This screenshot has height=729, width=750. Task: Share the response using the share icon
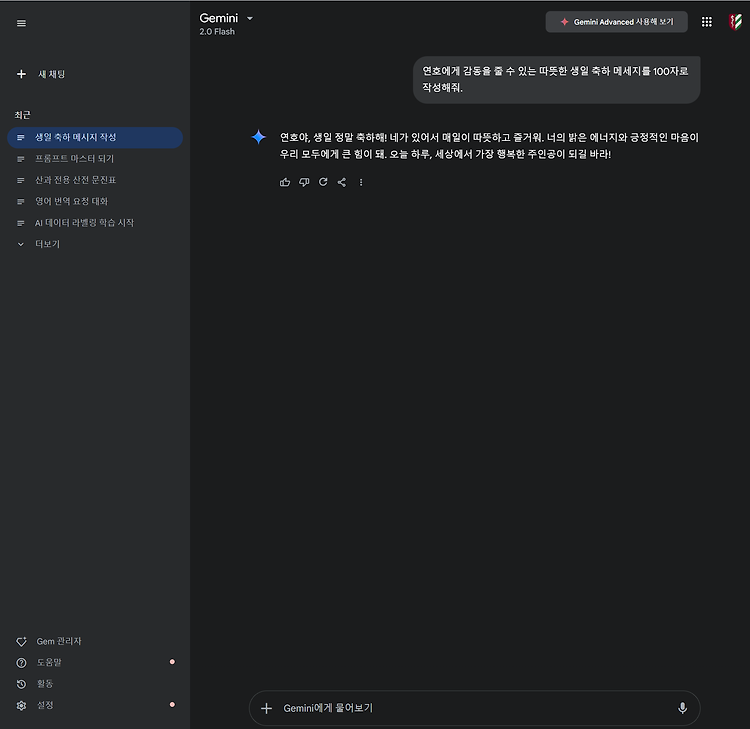click(x=342, y=182)
